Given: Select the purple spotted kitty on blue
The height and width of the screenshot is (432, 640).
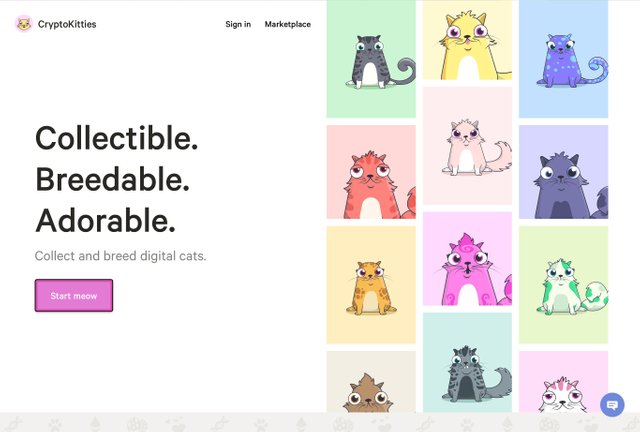Looking at the screenshot, I should 563,59.
